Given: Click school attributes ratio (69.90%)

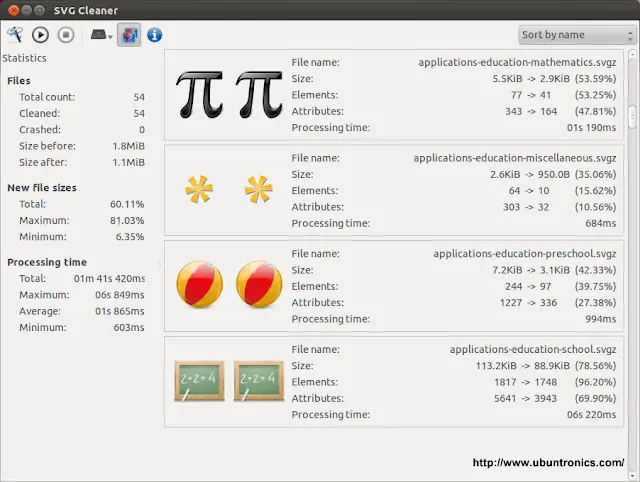Looking at the screenshot, I should tap(596, 398).
